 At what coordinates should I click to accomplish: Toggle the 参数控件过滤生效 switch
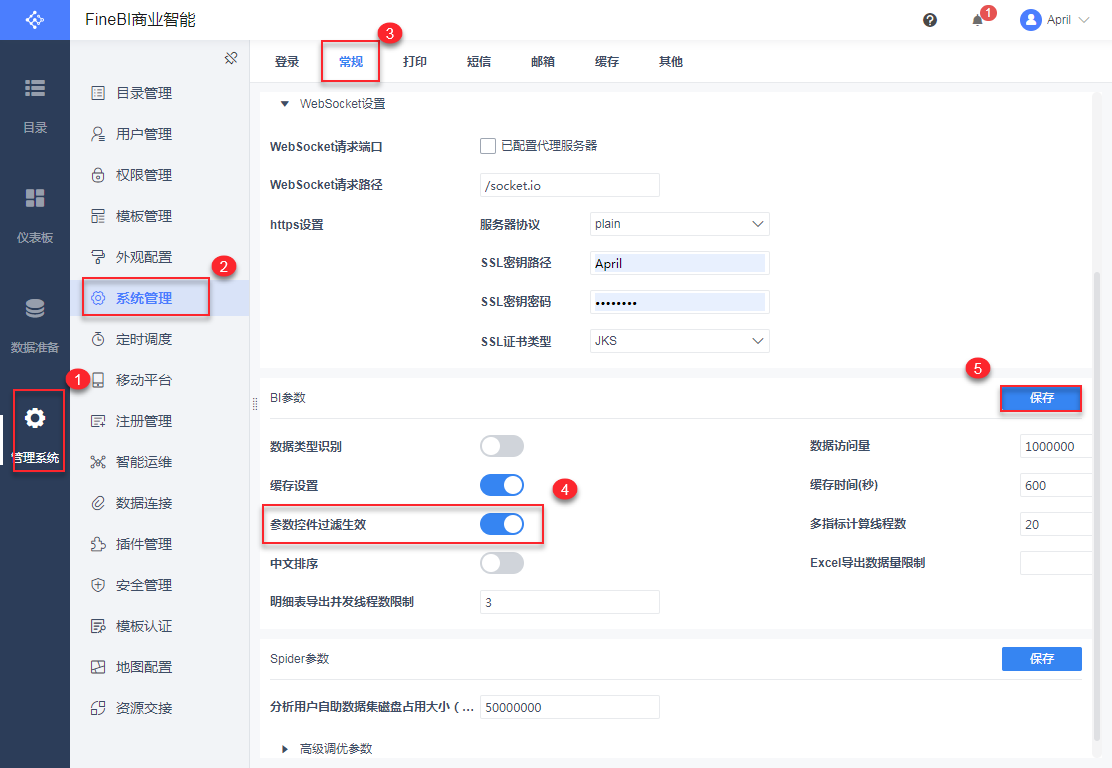tap(501, 524)
